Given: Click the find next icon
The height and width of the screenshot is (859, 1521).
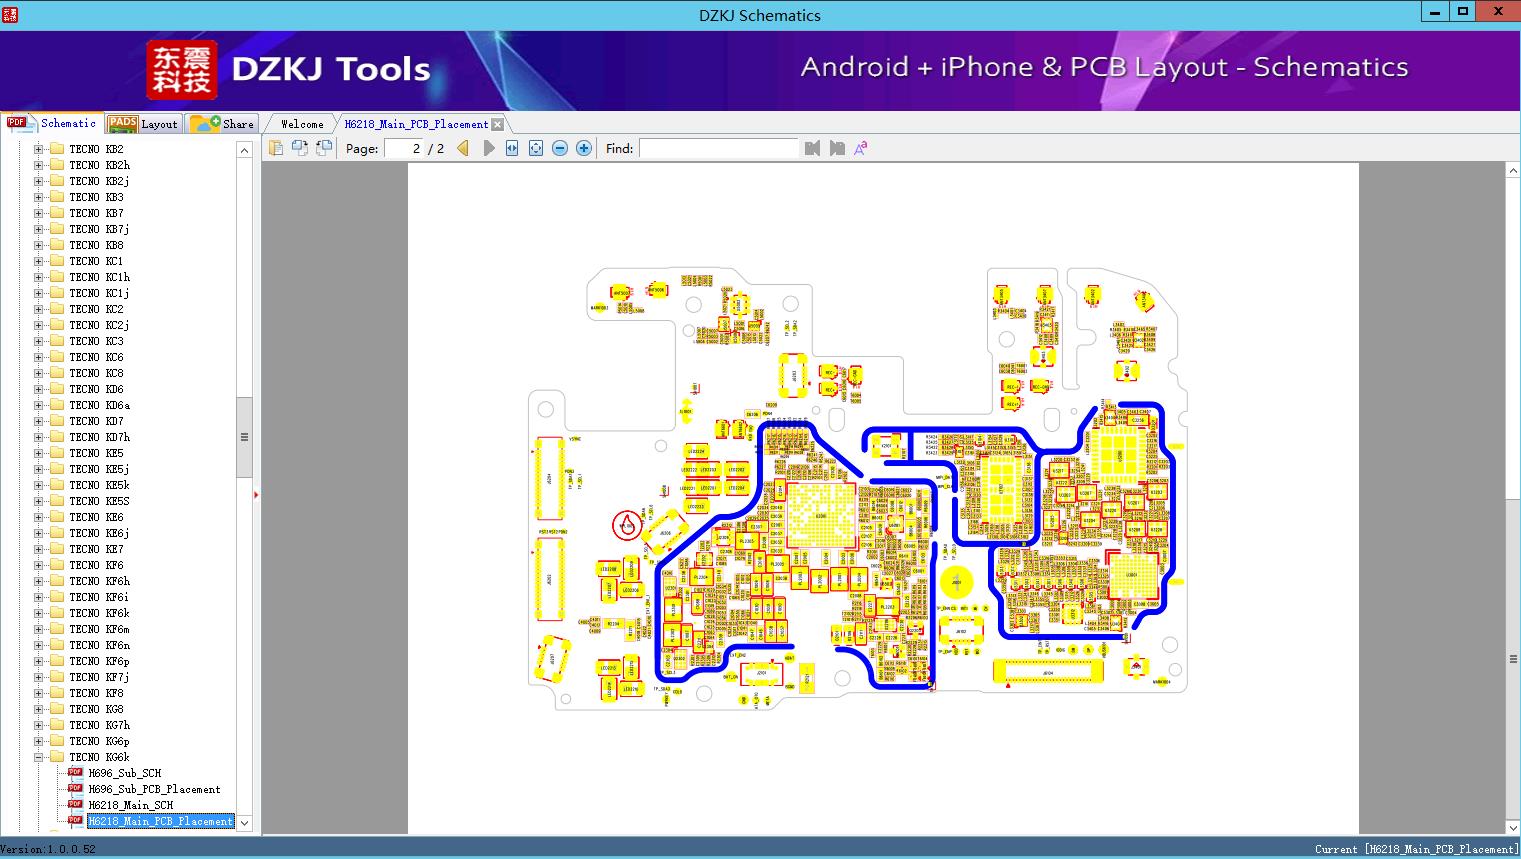Looking at the screenshot, I should [x=837, y=148].
